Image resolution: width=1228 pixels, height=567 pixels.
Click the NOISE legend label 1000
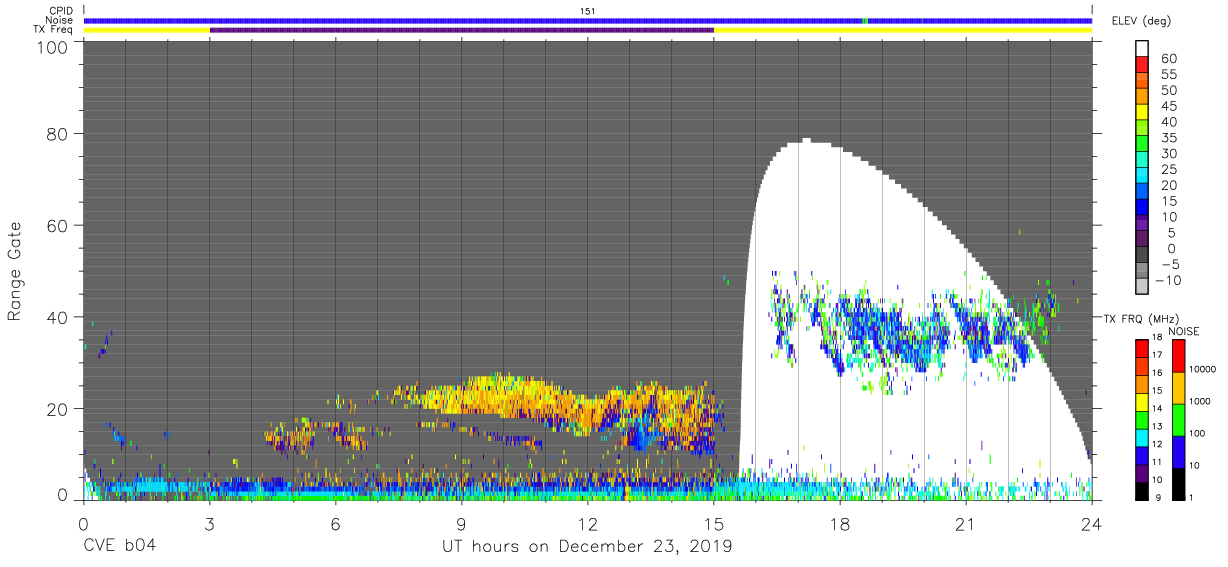click(1202, 401)
